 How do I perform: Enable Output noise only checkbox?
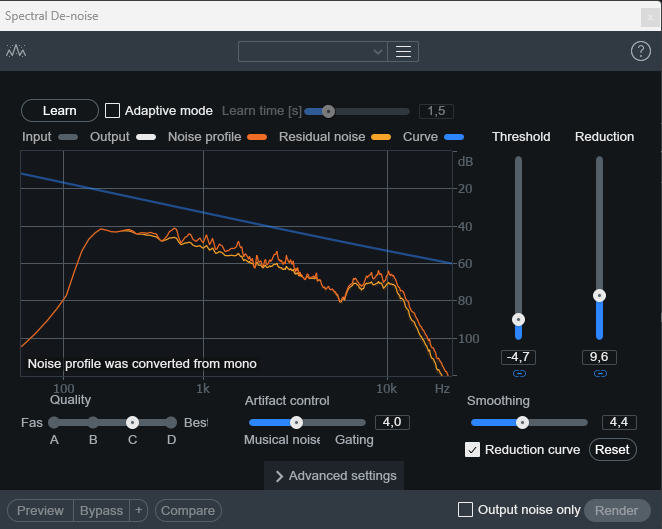tap(465, 510)
